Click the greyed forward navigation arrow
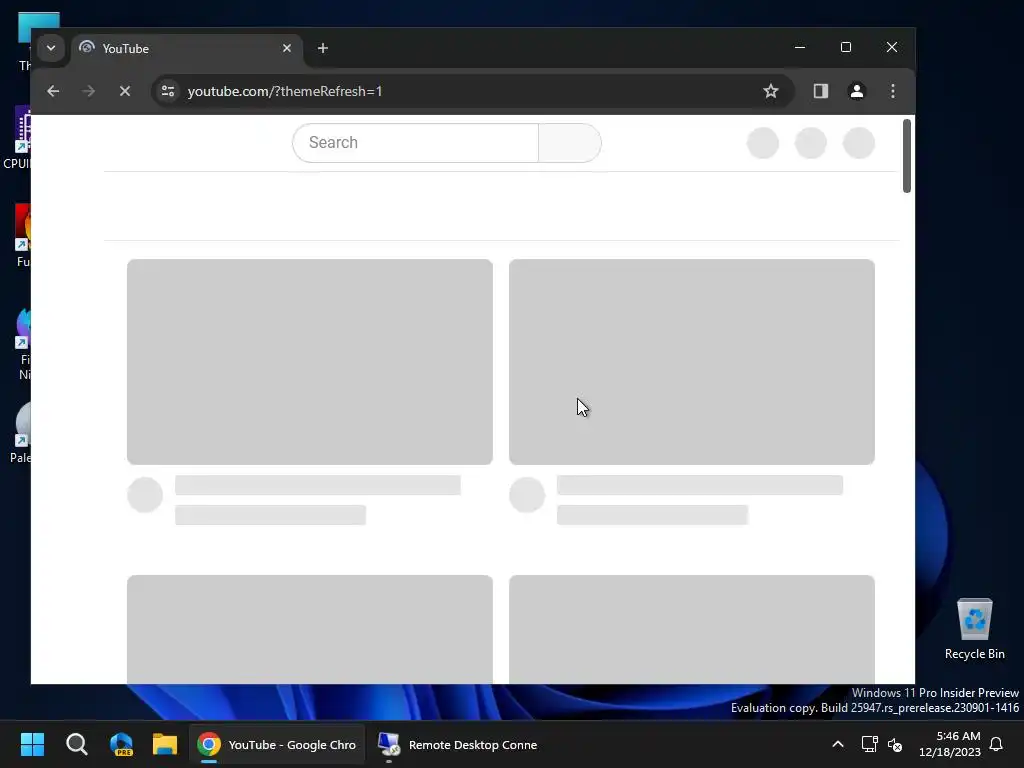This screenshot has width=1024, height=768. point(89,91)
